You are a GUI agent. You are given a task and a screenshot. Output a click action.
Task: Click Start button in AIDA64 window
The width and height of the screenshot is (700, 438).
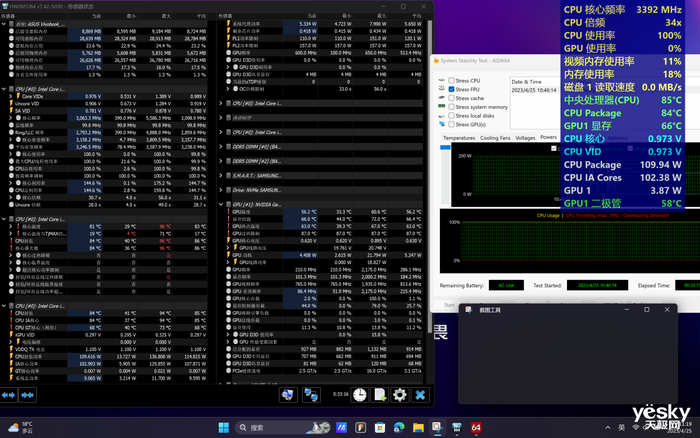click(x=449, y=305)
